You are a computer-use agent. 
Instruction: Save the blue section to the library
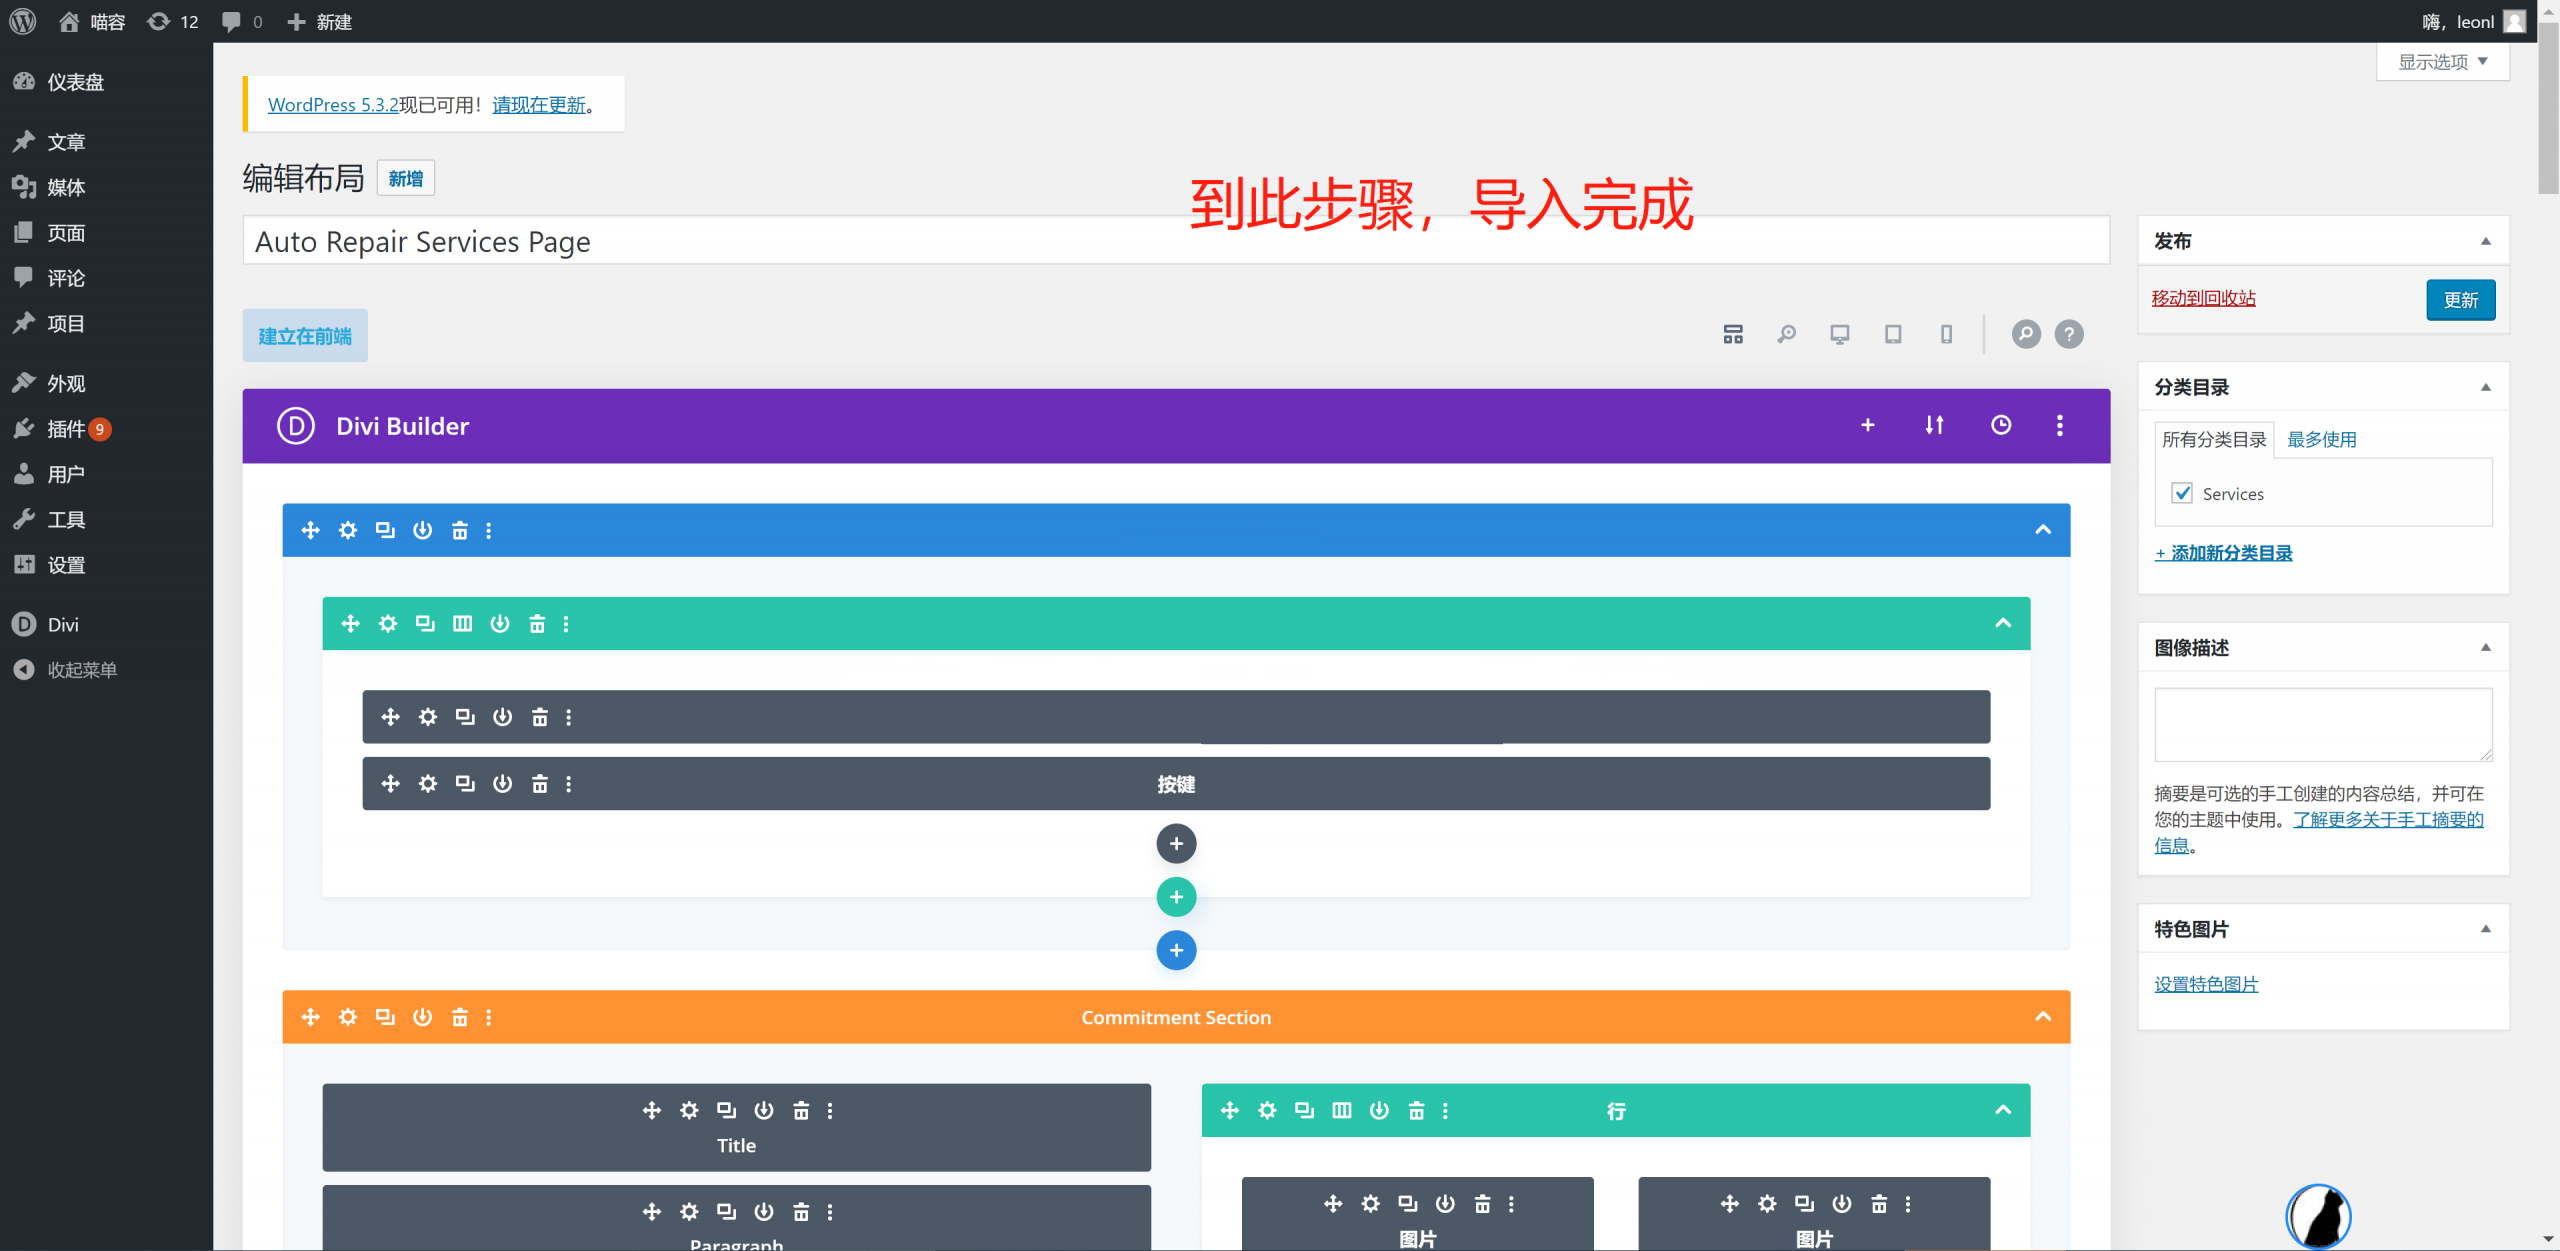coord(422,530)
